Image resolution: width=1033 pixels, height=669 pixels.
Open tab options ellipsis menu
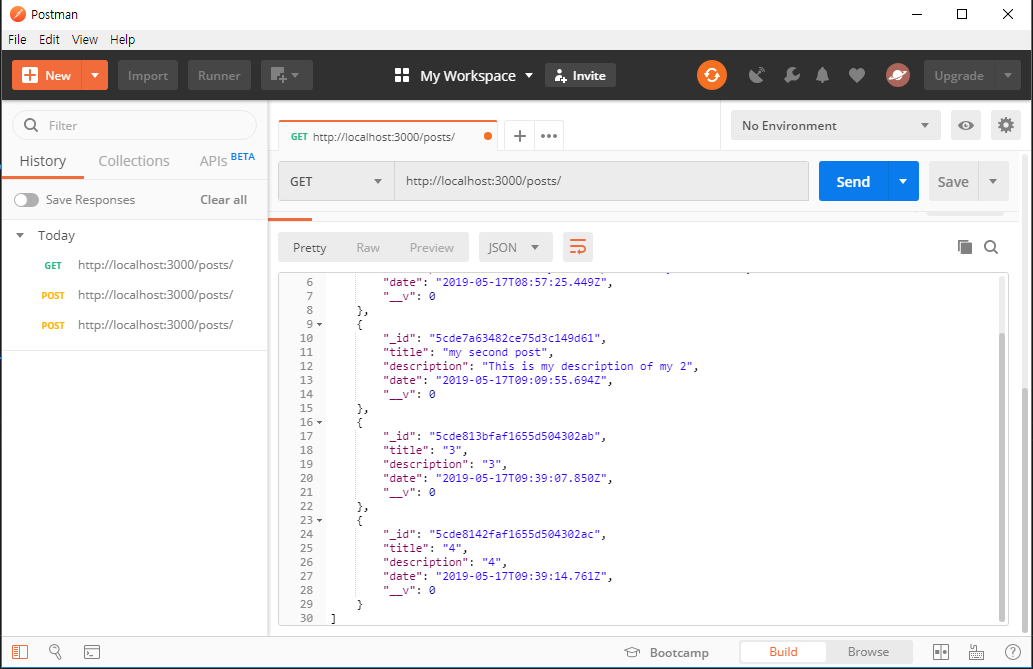click(549, 136)
